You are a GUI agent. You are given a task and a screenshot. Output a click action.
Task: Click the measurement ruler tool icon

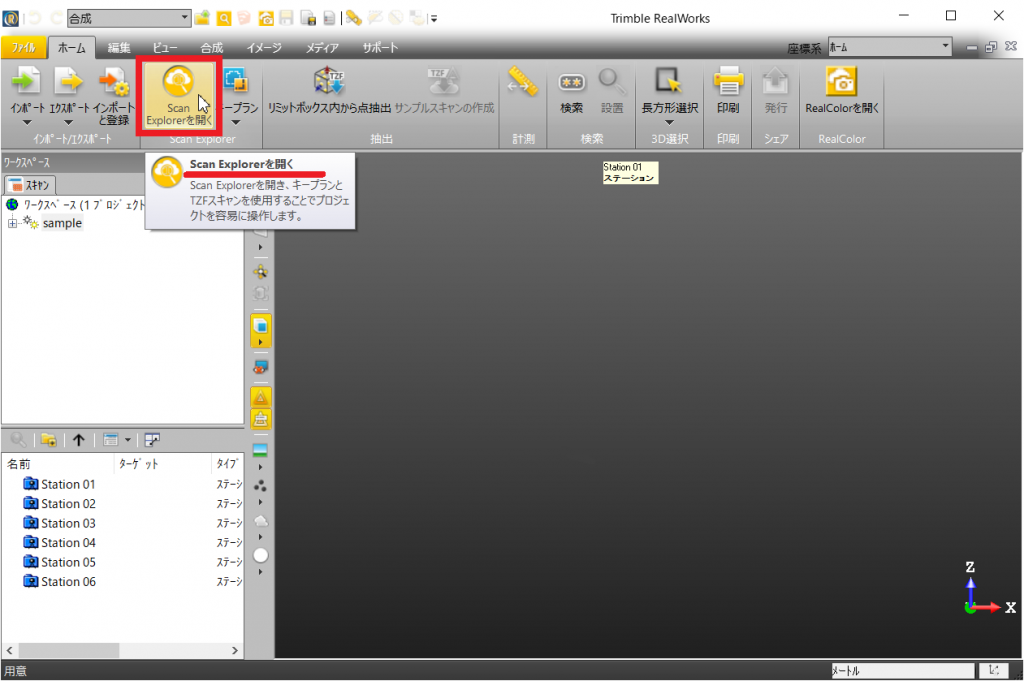click(x=523, y=82)
